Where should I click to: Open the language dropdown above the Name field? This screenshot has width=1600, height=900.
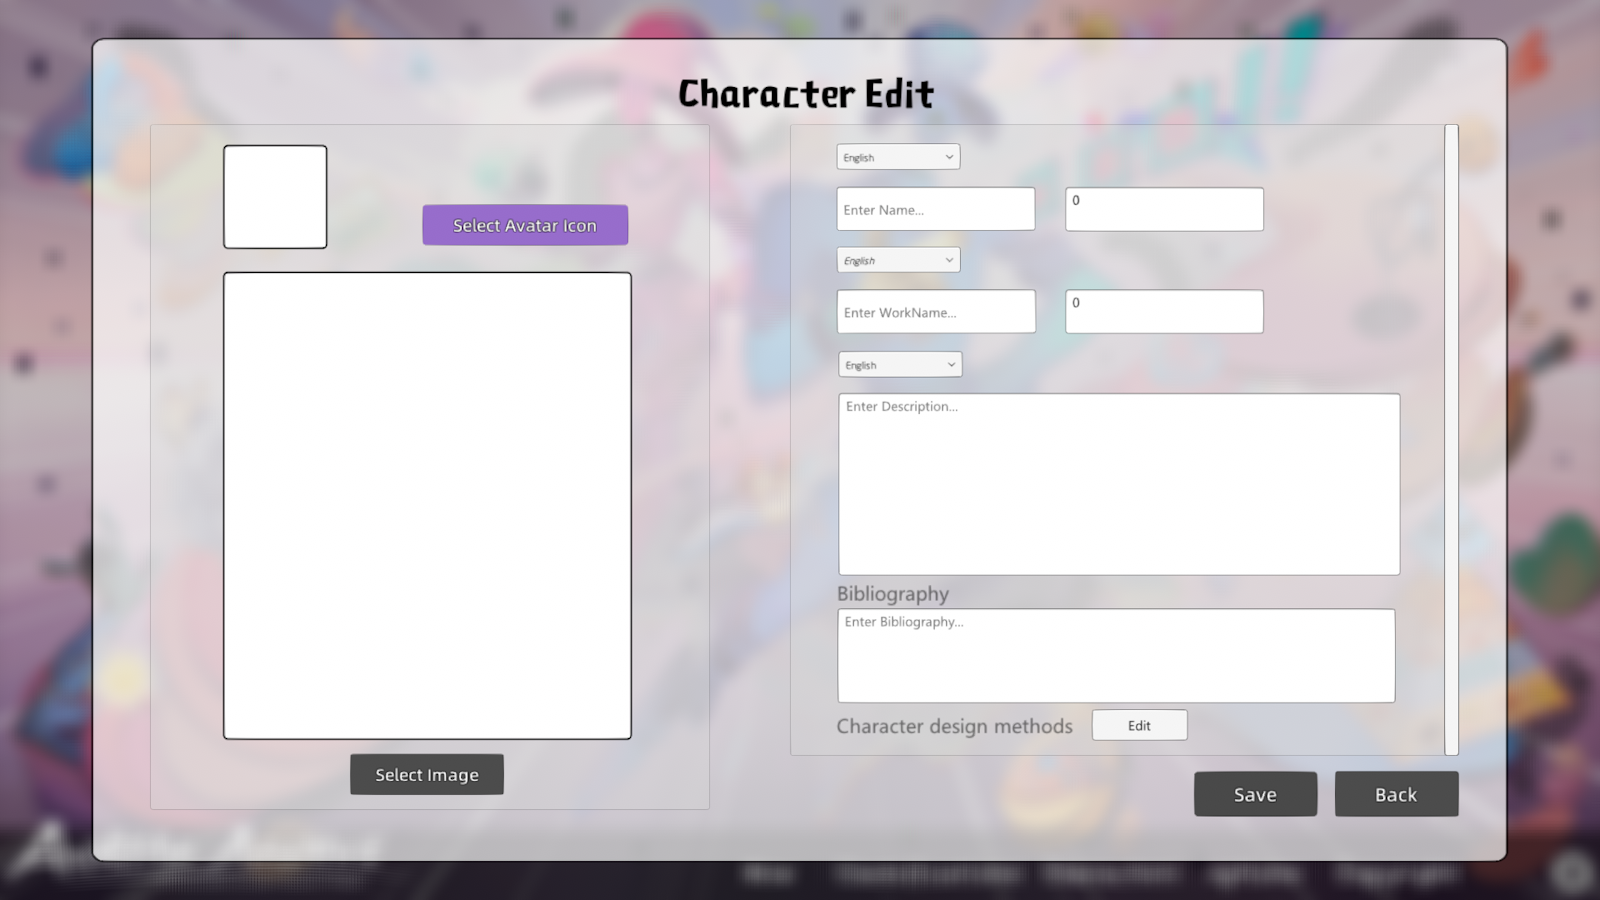(898, 157)
